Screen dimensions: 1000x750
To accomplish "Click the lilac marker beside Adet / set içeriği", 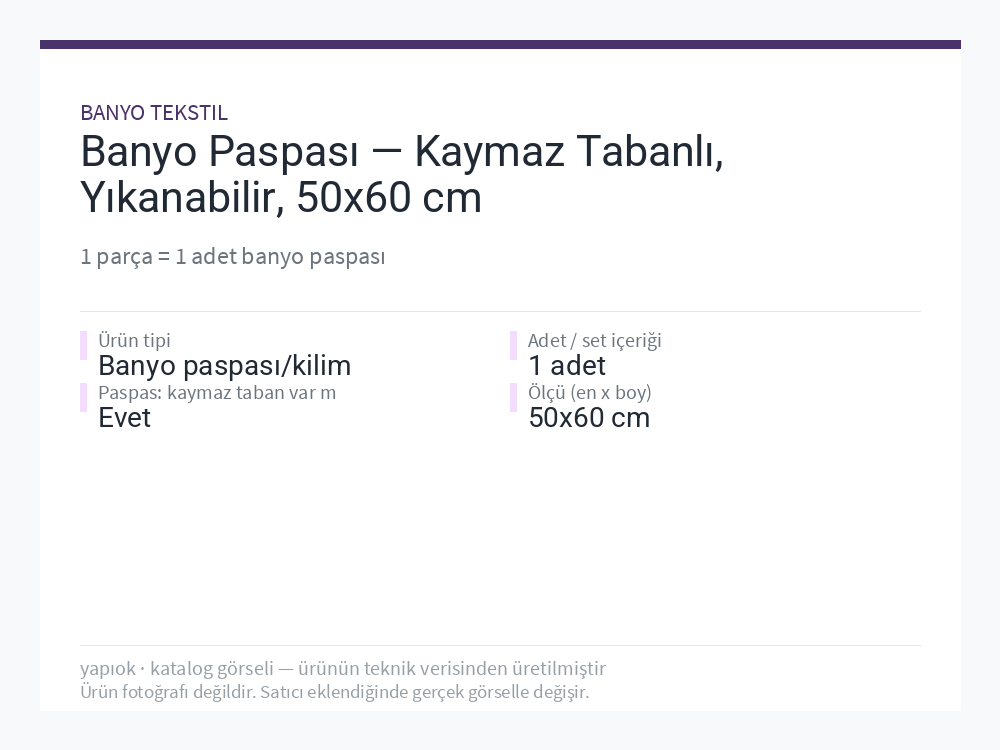I will pyautogui.click(x=513, y=345).
